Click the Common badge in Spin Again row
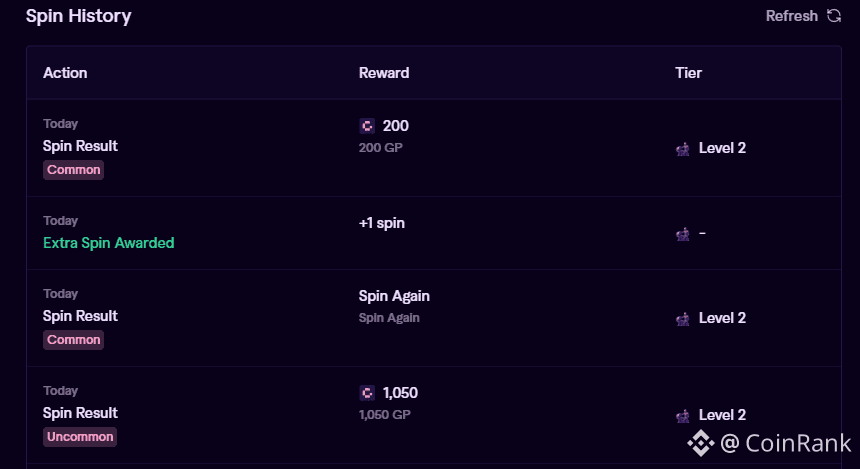 point(74,340)
